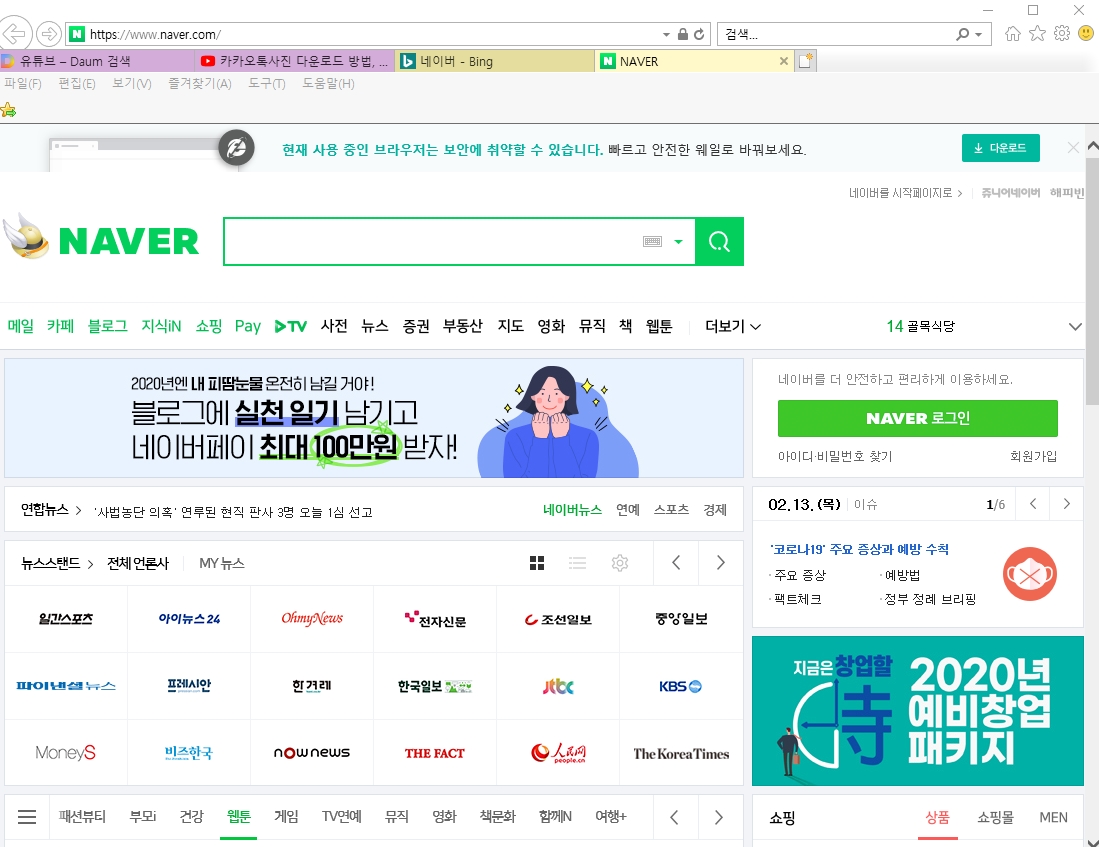Click the Whale browser icon in the banner
1099x847 pixels.
tap(236, 147)
